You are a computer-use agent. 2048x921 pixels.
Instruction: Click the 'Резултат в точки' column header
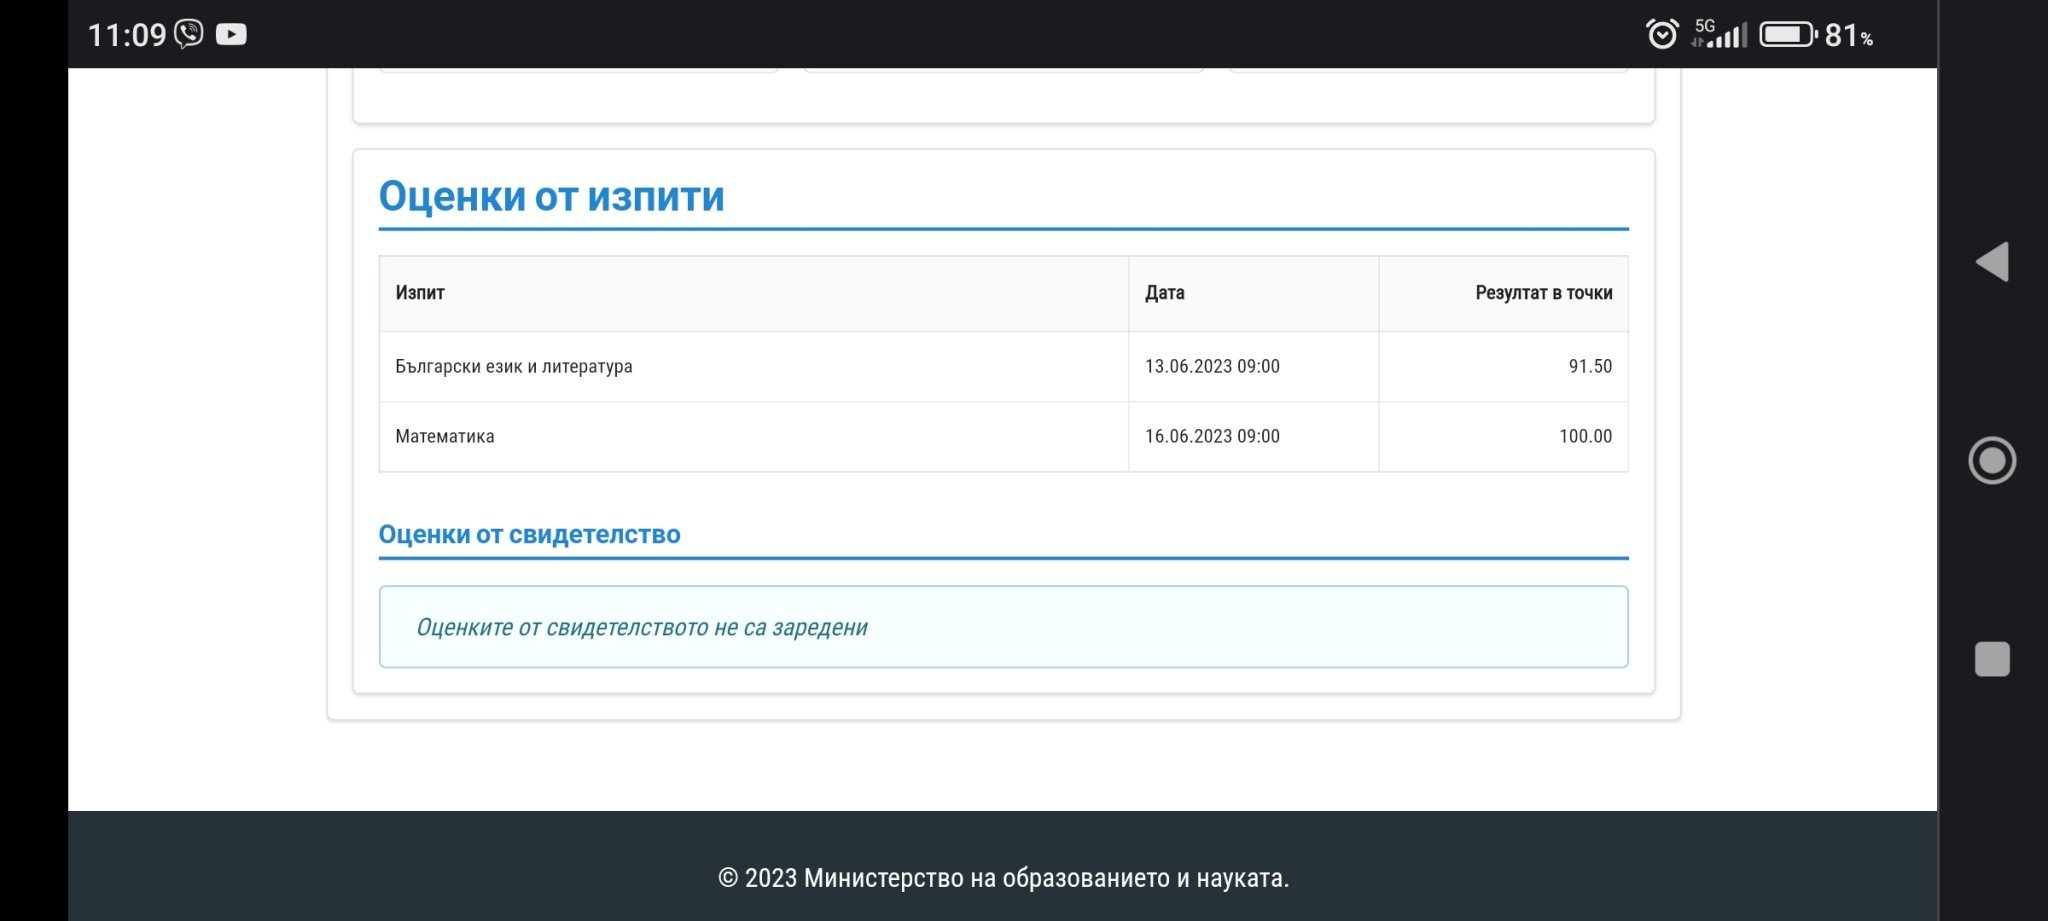click(x=1543, y=293)
